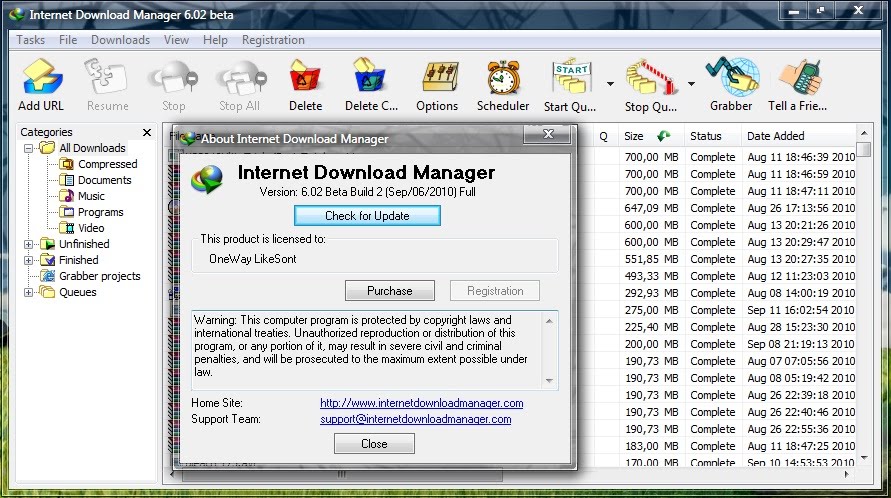891x498 pixels.
Task: Click the Stop Queue toolbar icon
Action: pyautogui.click(x=651, y=85)
